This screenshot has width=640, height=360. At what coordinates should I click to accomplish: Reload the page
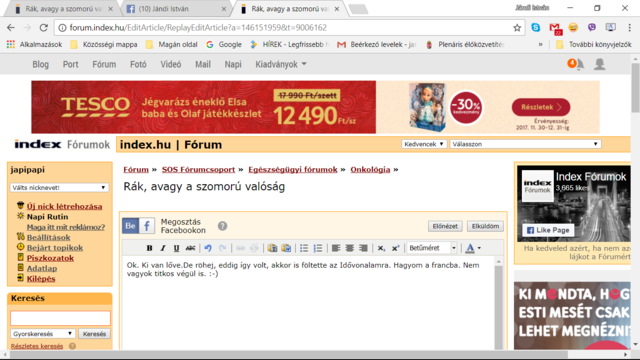pos(43,28)
